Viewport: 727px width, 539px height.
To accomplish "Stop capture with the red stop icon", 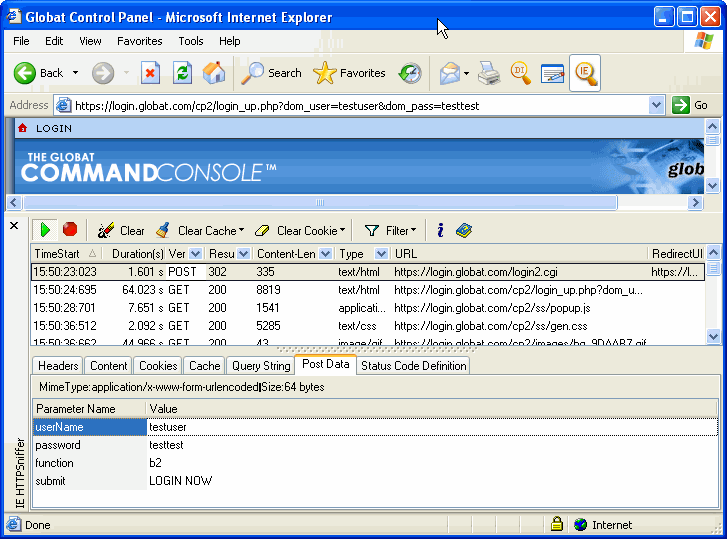I will 70,230.
